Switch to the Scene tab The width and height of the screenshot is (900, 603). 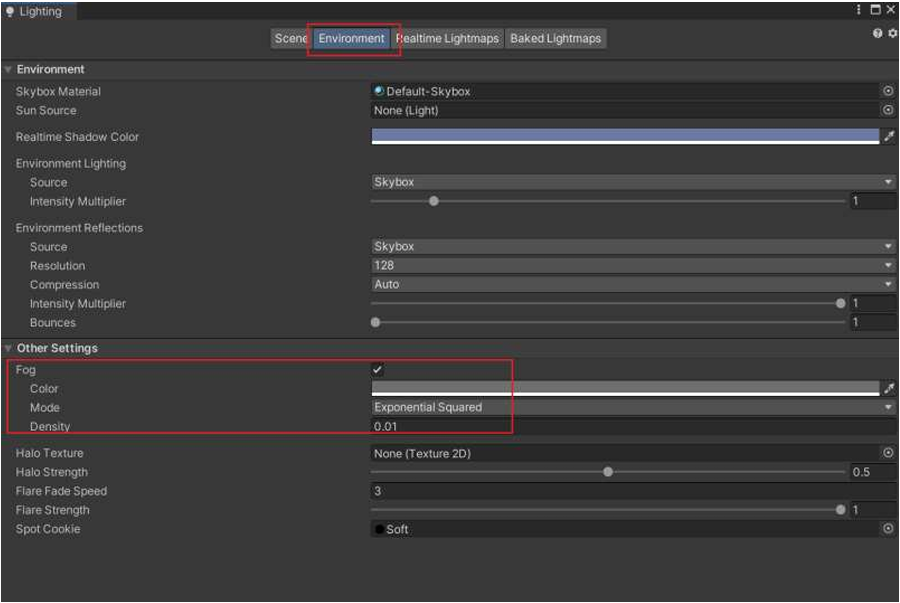291,38
